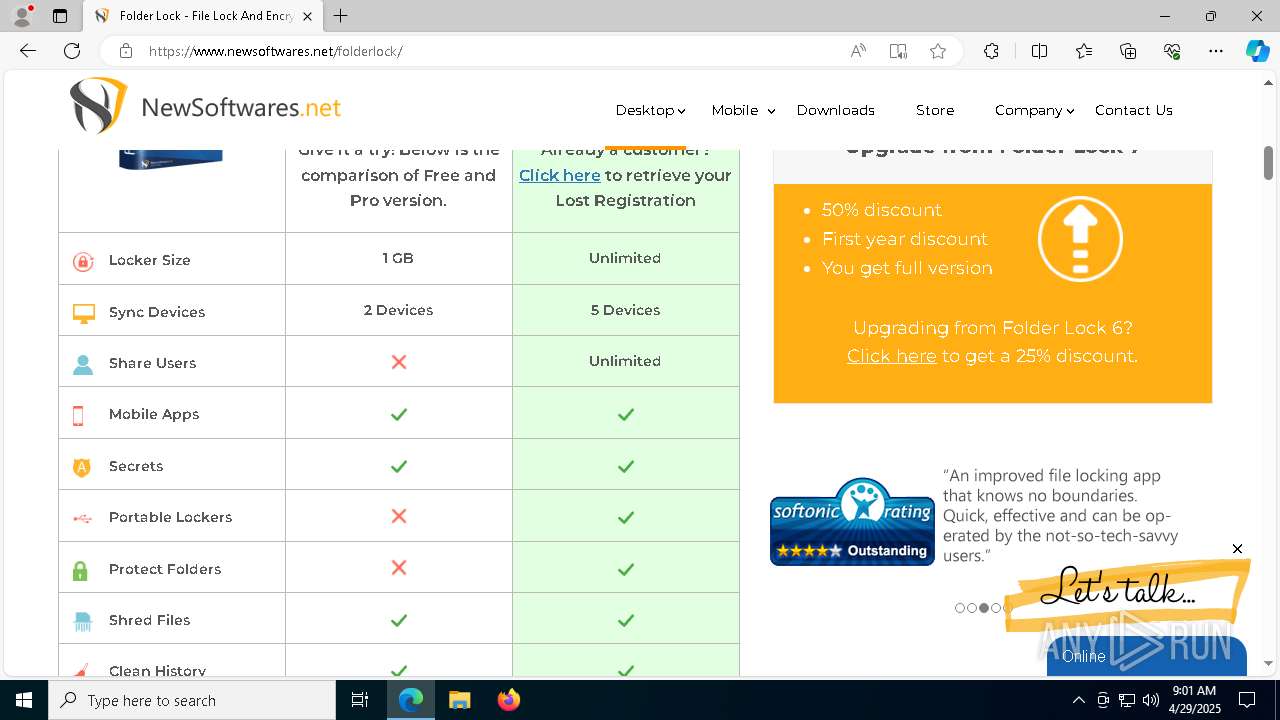
Task: Click here to retrieve Lost Registration
Action: pyautogui.click(x=560, y=175)
